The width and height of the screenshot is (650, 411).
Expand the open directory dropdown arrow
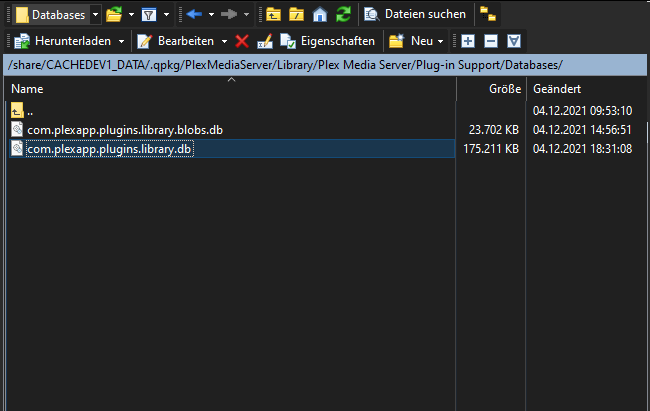(x=131, y=15)
